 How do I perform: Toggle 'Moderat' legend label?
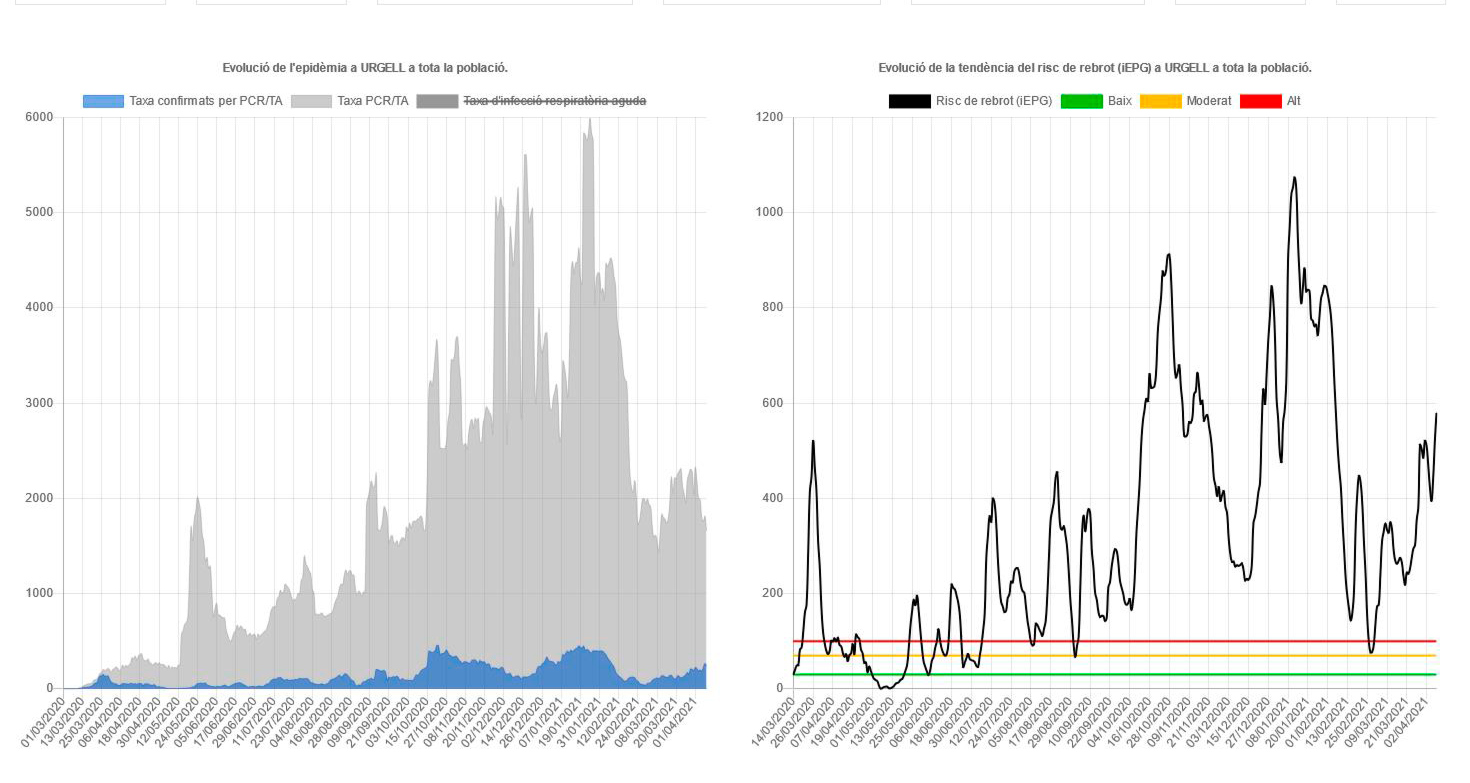(1208, 101)
